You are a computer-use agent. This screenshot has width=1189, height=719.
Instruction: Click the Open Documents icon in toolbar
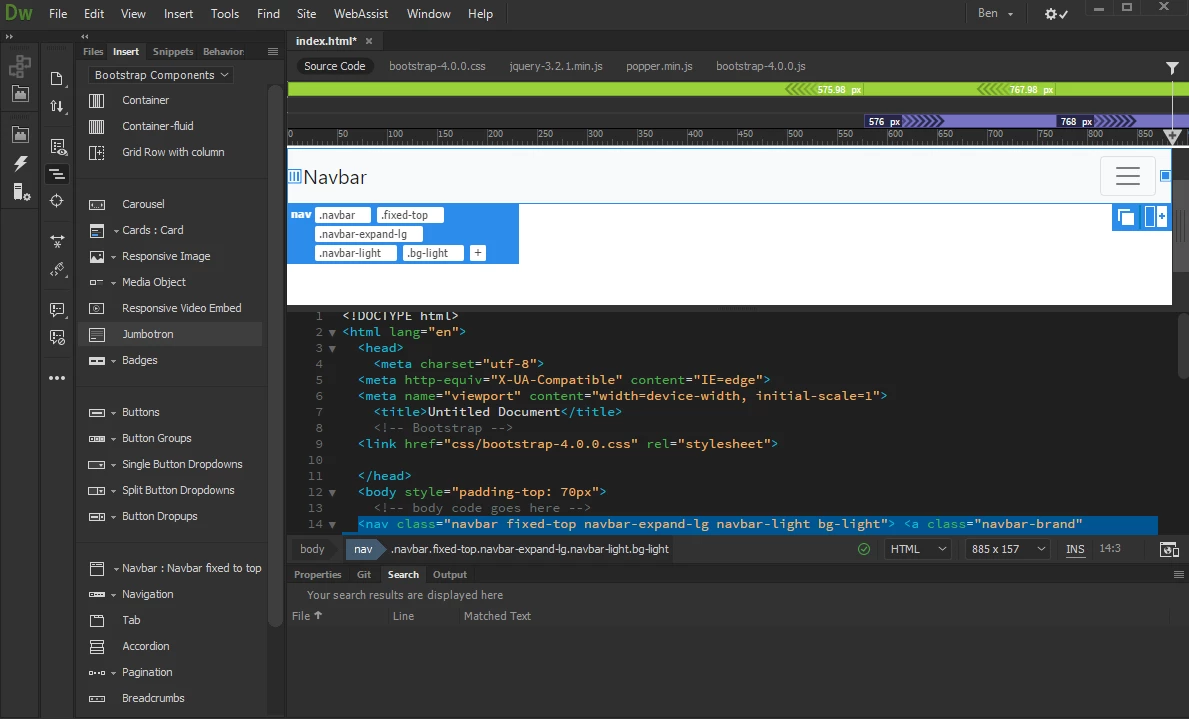57,79
